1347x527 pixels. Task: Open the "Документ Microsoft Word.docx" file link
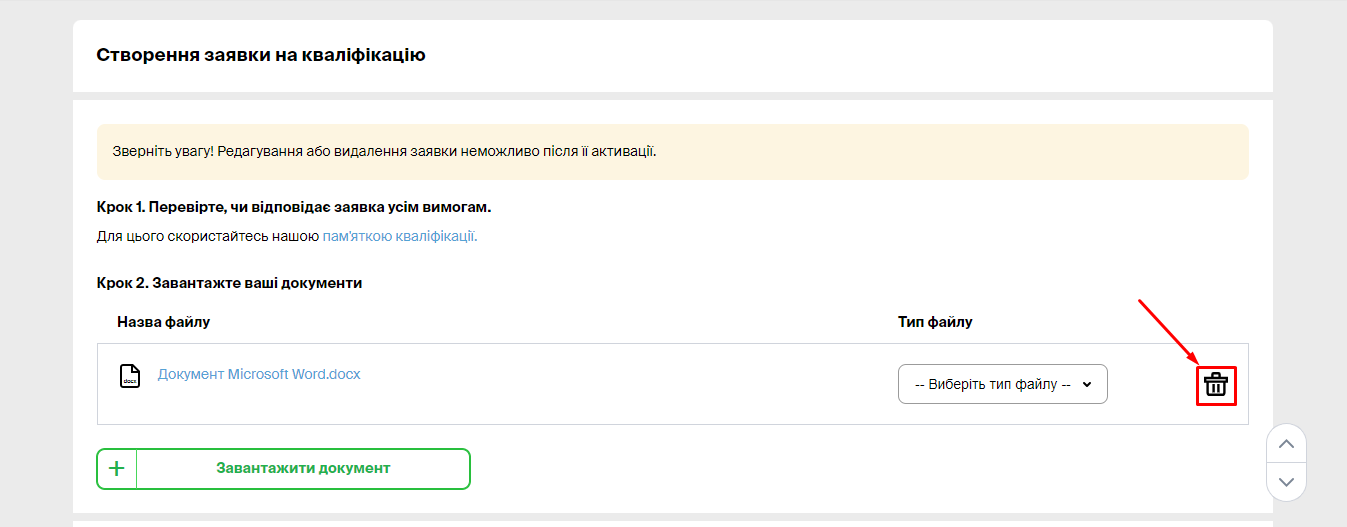259,375
